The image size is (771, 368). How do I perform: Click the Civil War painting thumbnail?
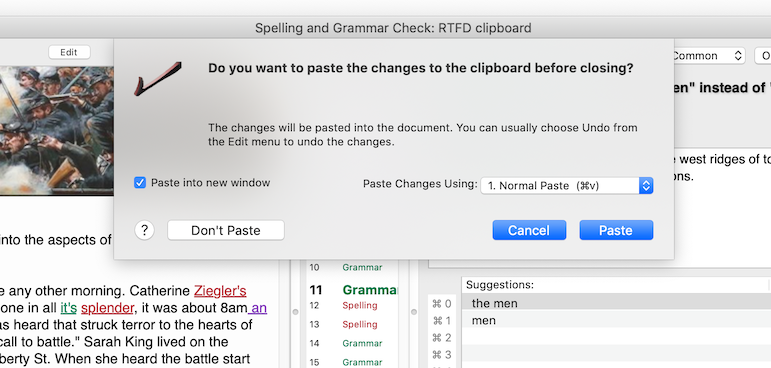(x=57, y=131)
